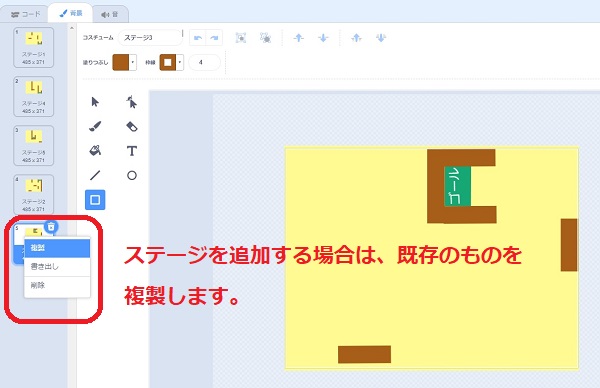Switch to the 背景 tab
The image size is (600, 388).
coord(70,13)
